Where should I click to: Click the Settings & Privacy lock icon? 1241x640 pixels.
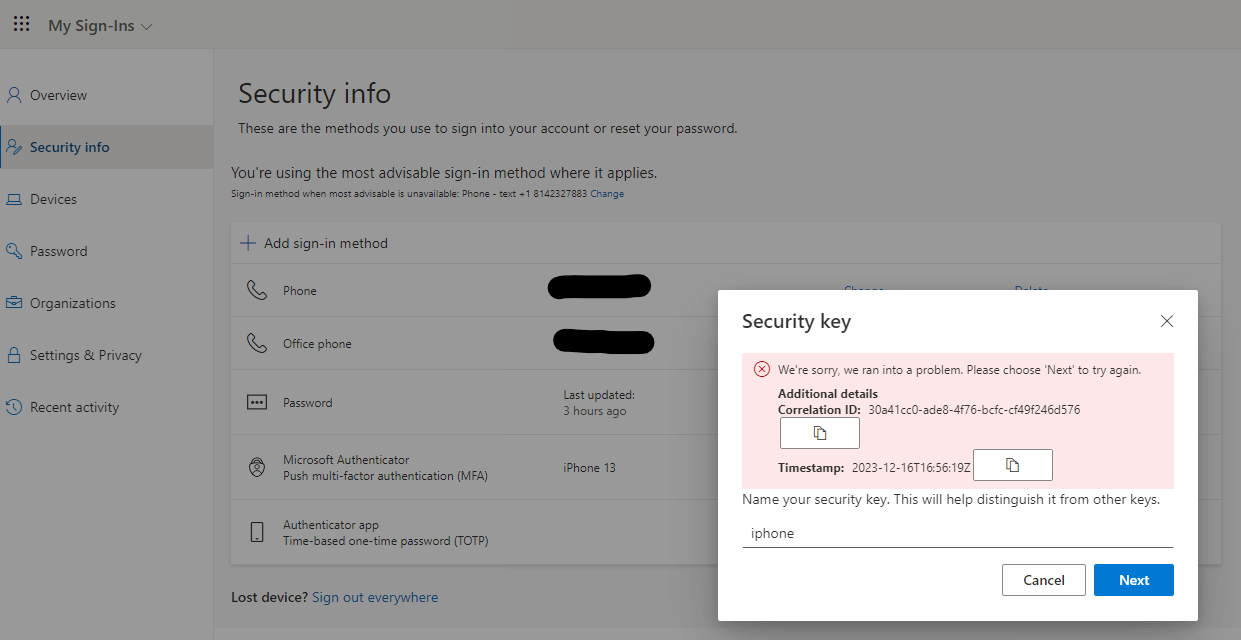14,355
